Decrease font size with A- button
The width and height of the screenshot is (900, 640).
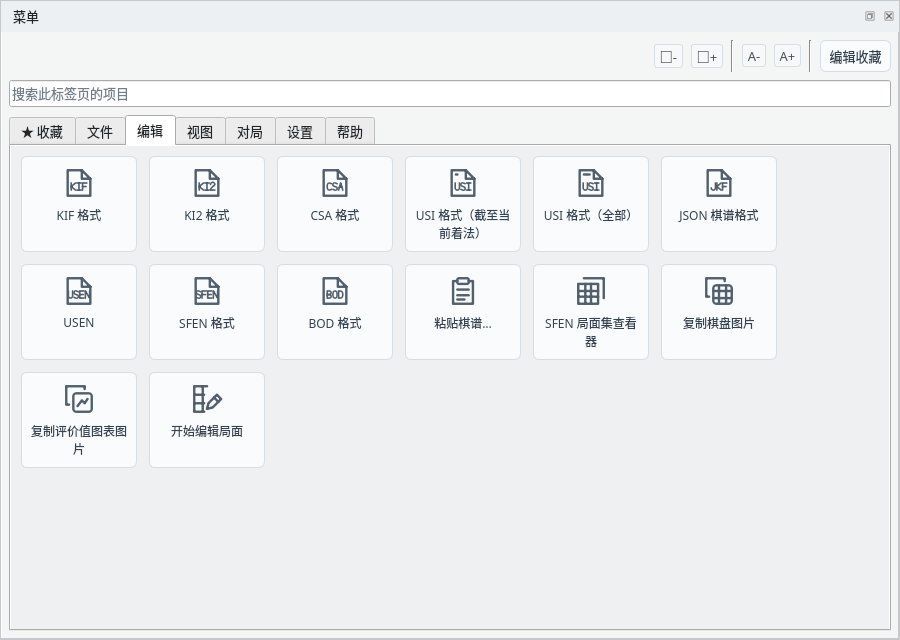[754, 56]
